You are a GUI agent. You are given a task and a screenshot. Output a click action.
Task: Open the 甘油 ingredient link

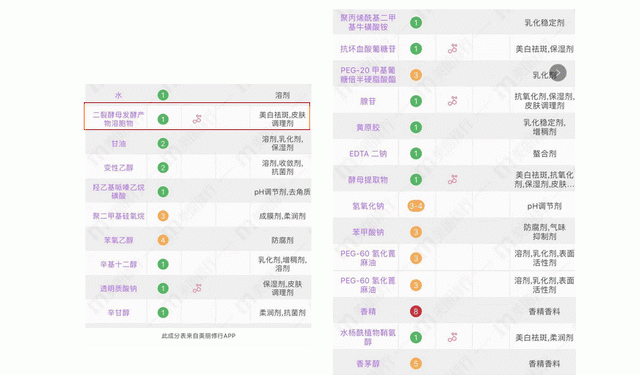(118, 143)
